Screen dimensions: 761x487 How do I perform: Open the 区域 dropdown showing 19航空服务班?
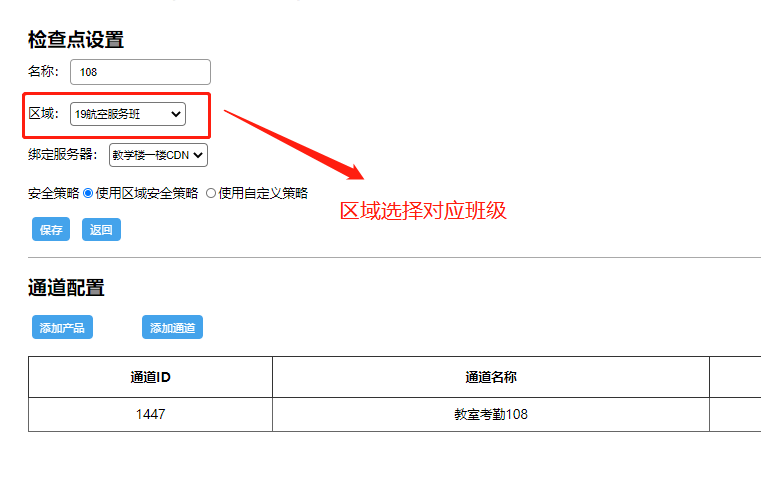[x=127, y=114]
